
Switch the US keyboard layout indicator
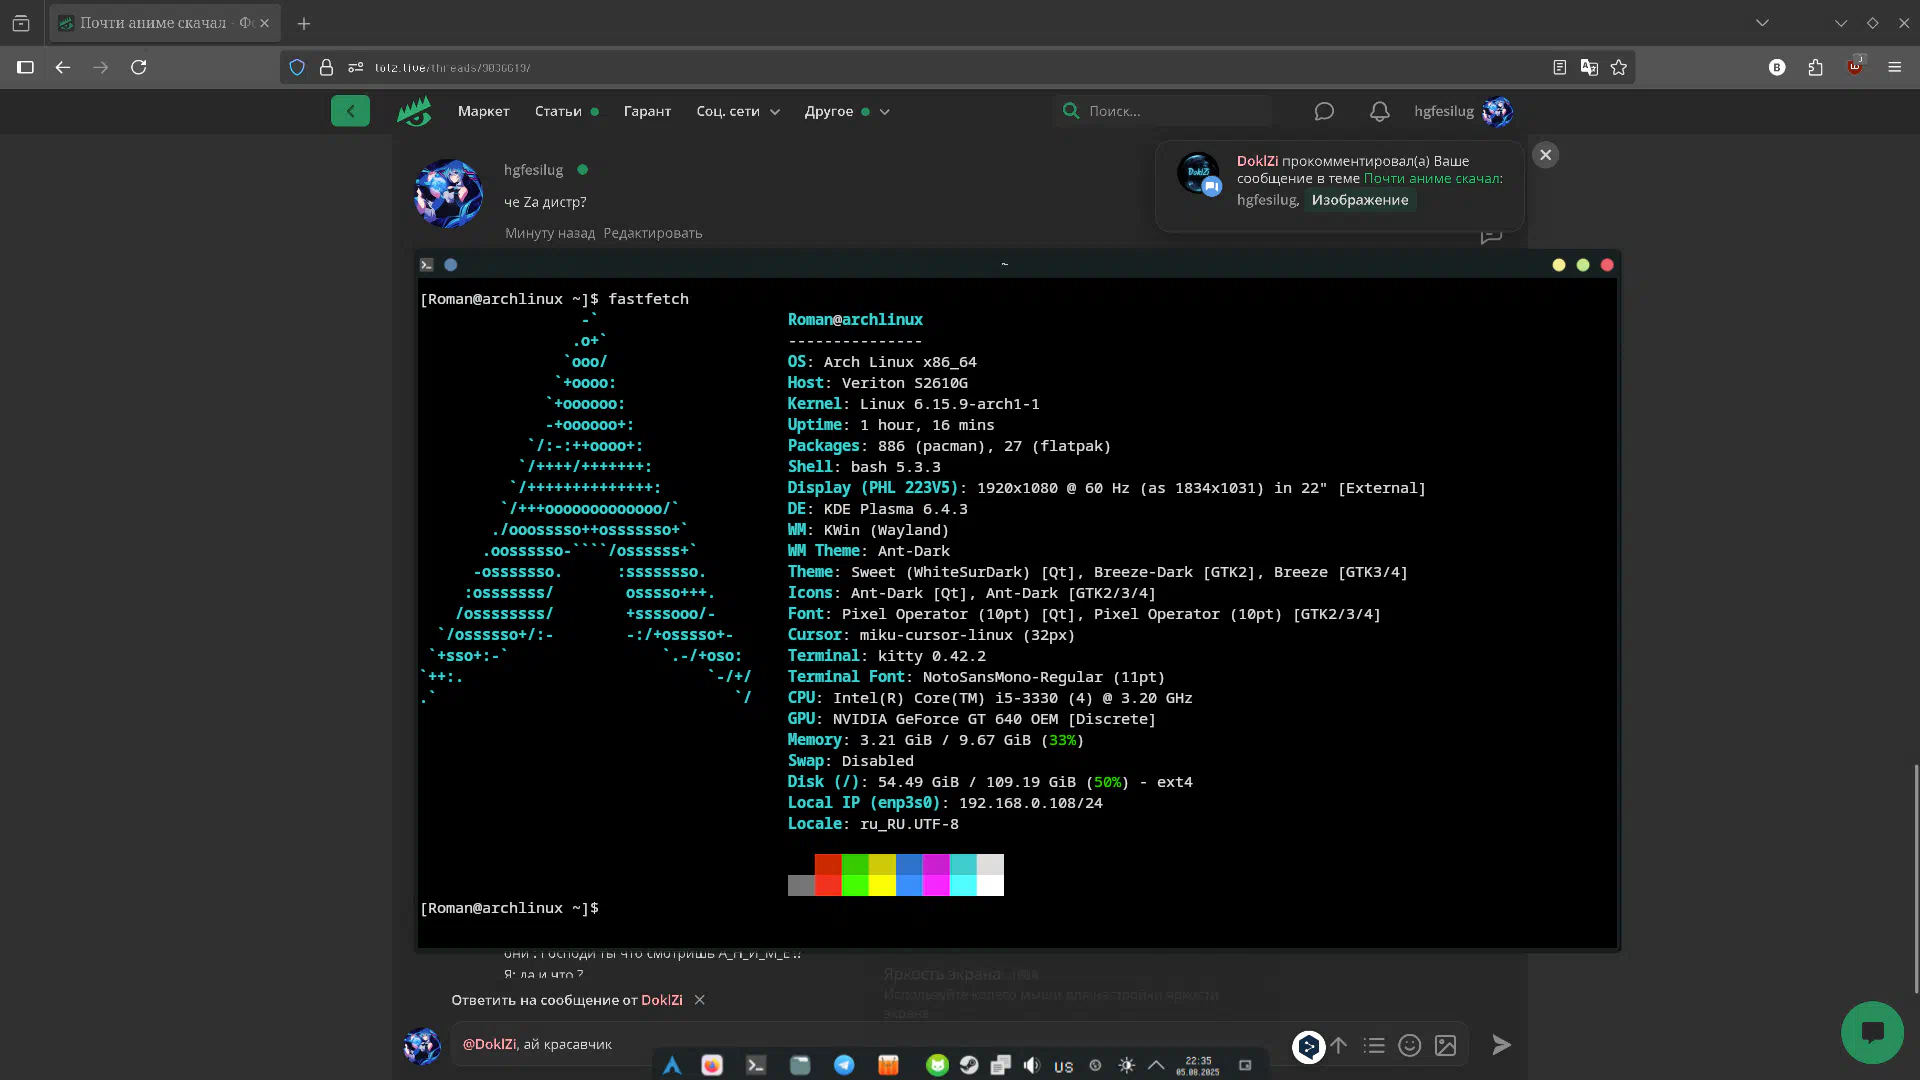tap(1064, 1067)
